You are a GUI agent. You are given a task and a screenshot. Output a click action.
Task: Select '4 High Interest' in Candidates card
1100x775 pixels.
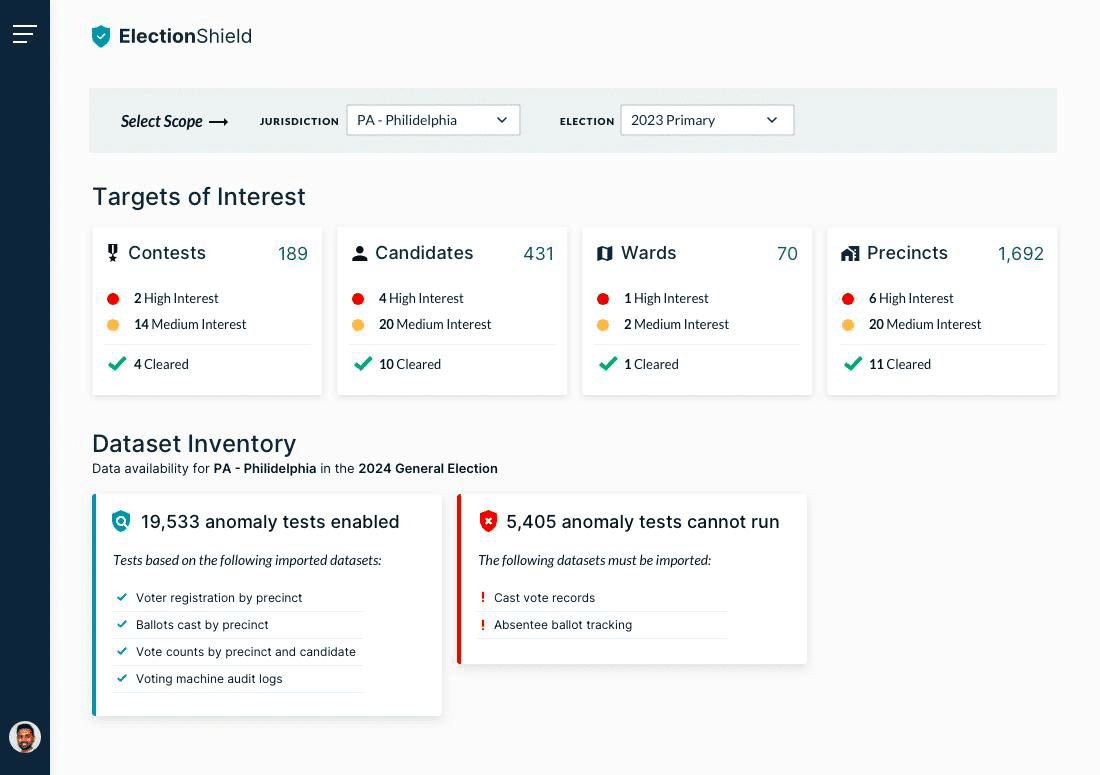421,298
